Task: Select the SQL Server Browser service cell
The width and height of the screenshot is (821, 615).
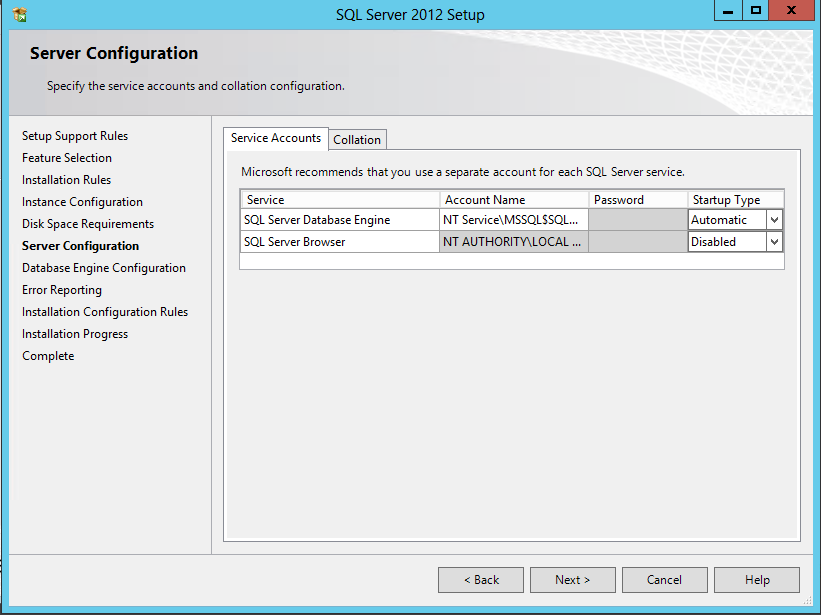Action: (340, 242)
